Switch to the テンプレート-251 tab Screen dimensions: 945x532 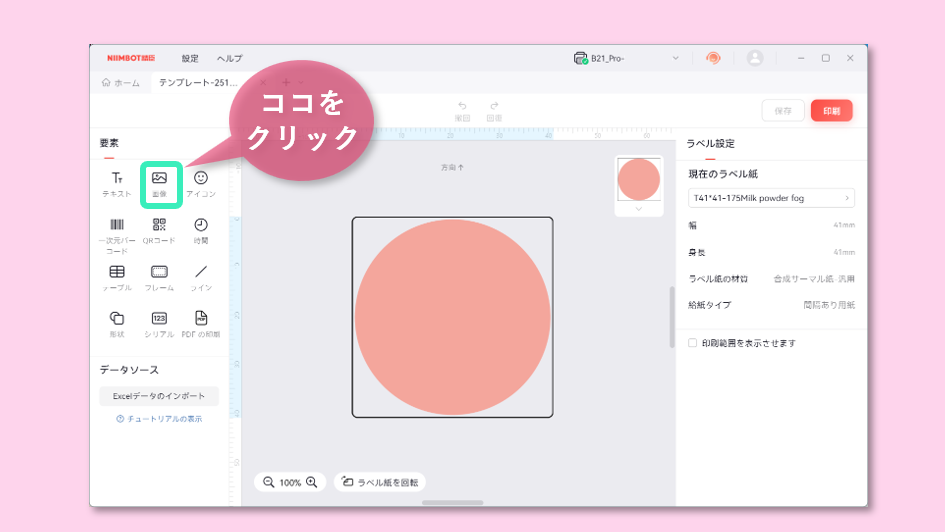click(198, 83)
